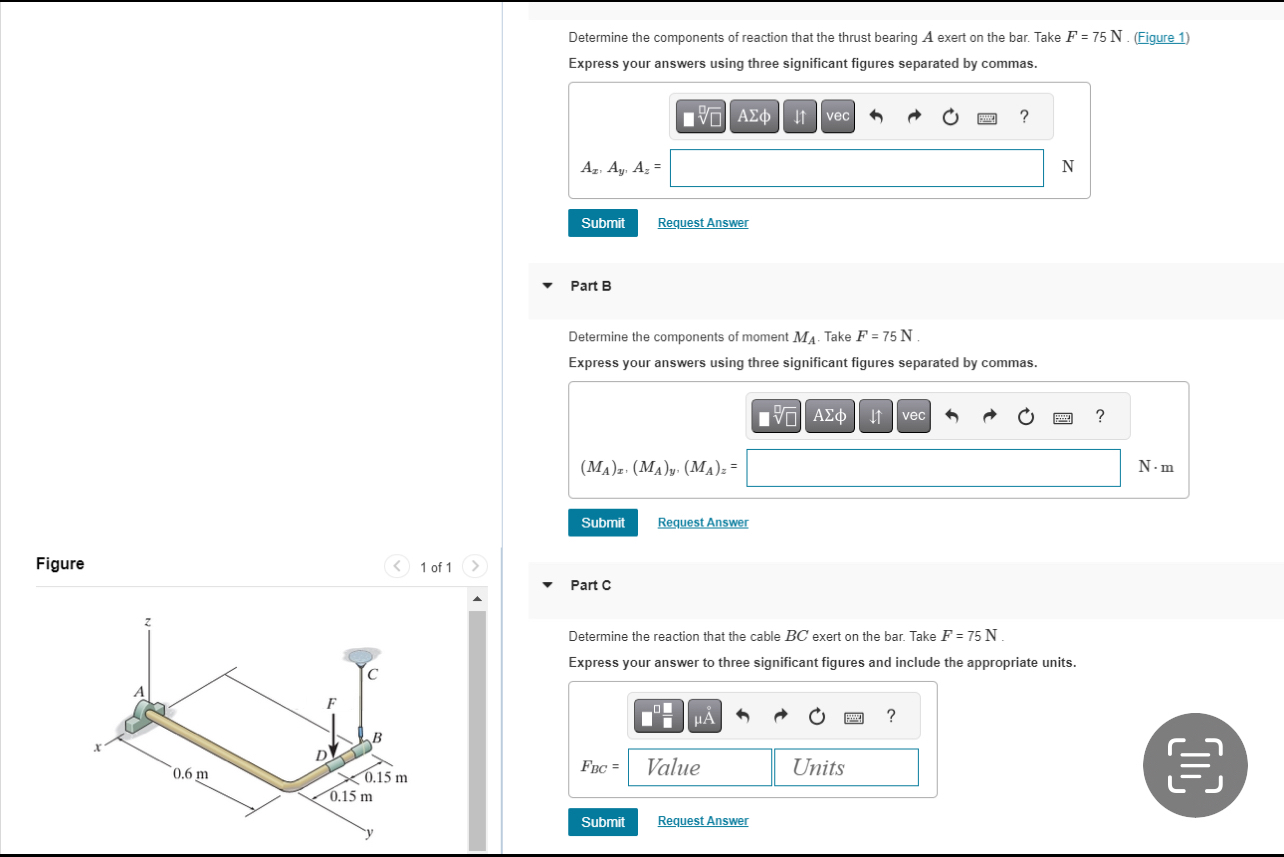Viewport: 1284px width, 857px height.
Task: Open the math template palette in Part A toolbar
Action: [699, 116]
